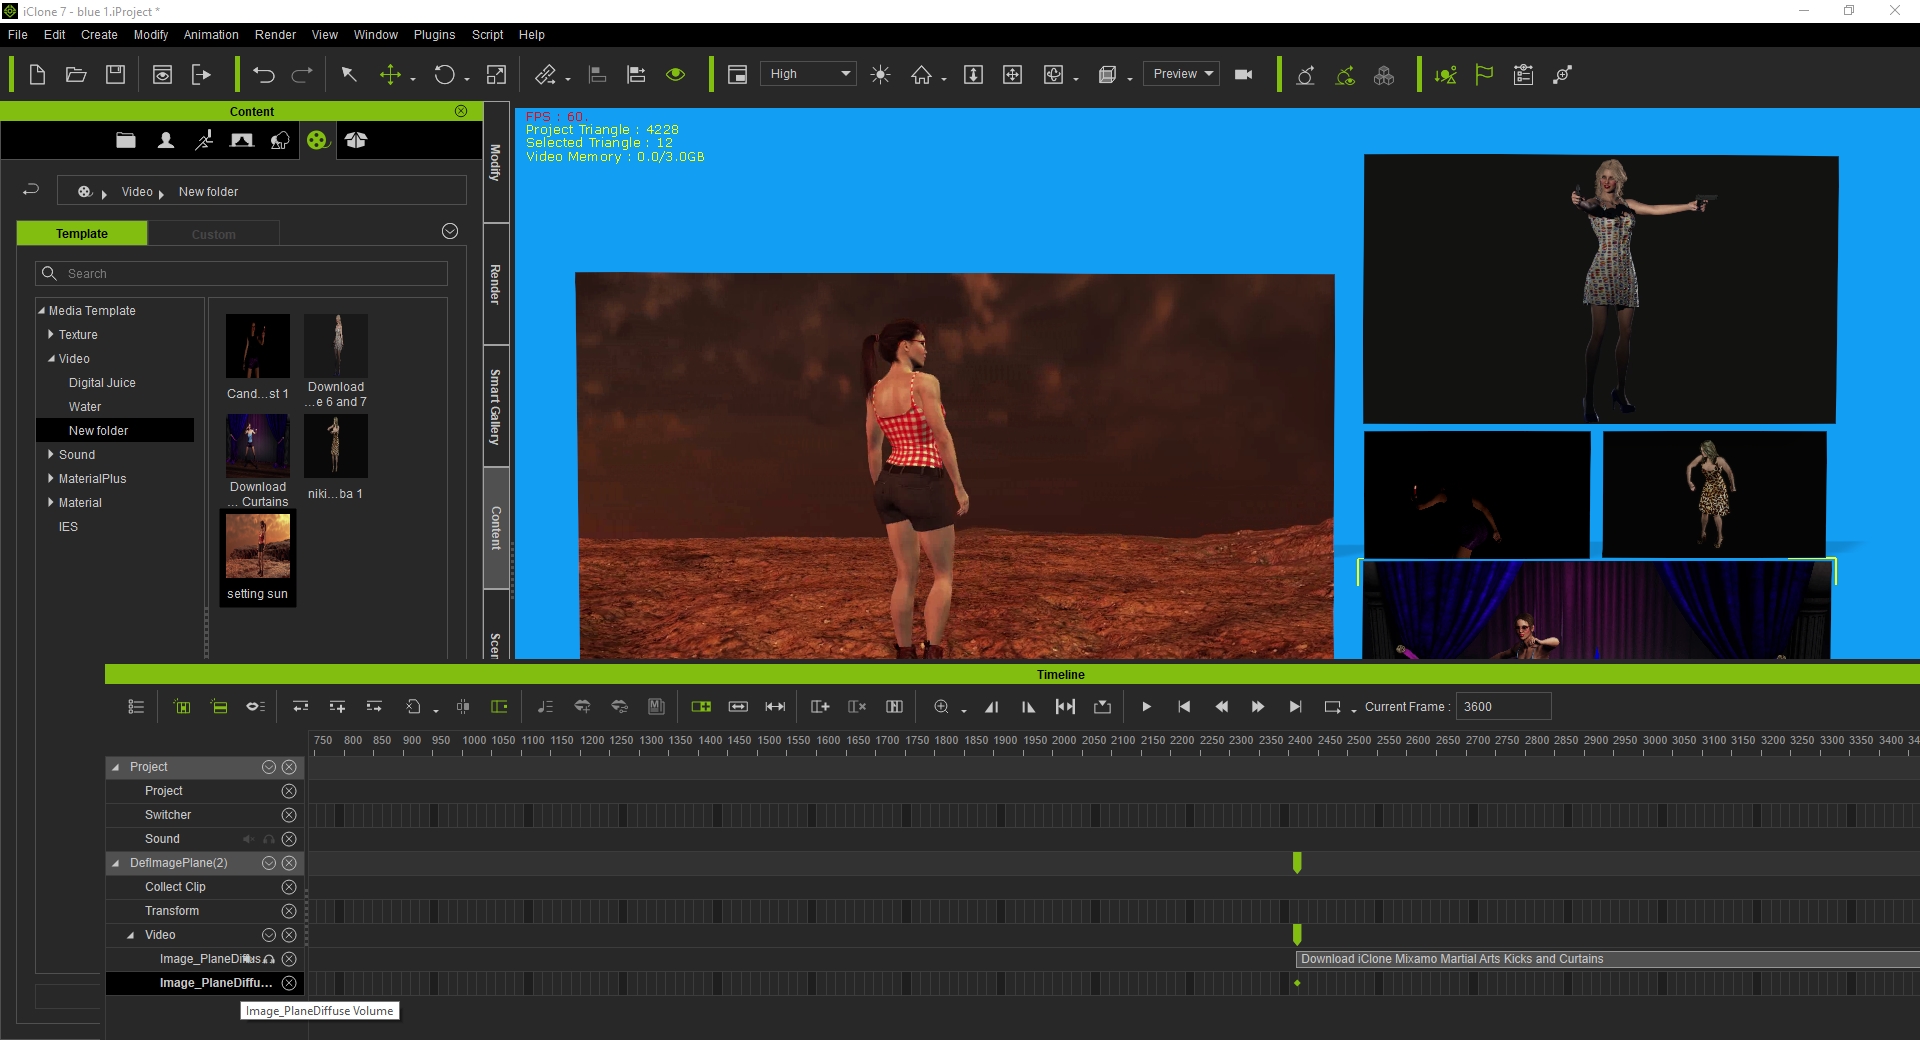Expand the Texture tree node

(x=50, y=335)
